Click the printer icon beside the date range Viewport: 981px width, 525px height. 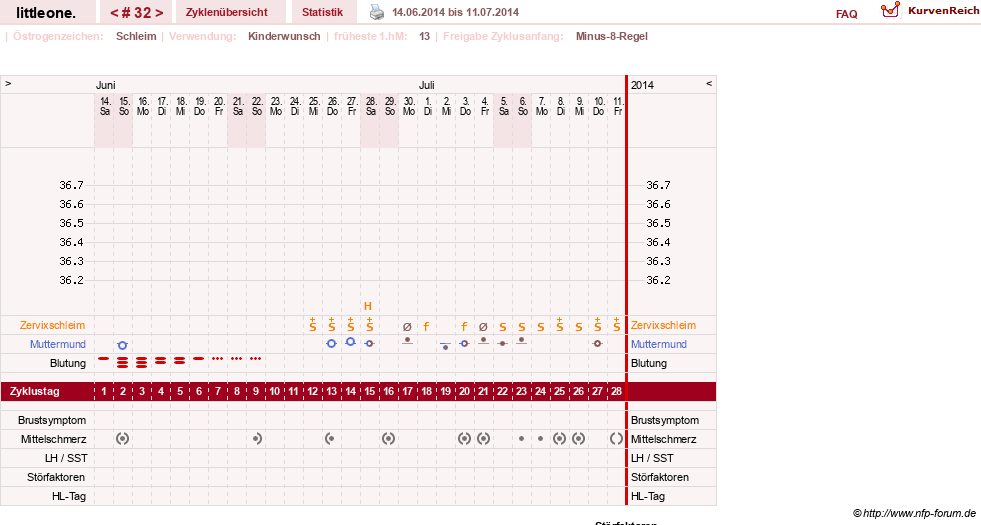(377, 12)
